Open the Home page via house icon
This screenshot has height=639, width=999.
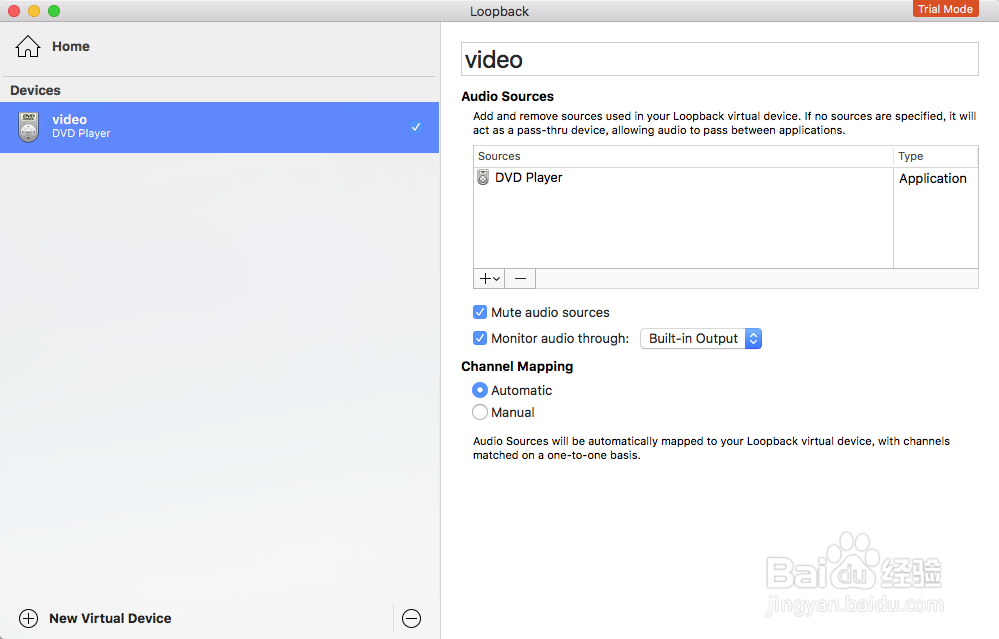point(29,45)
